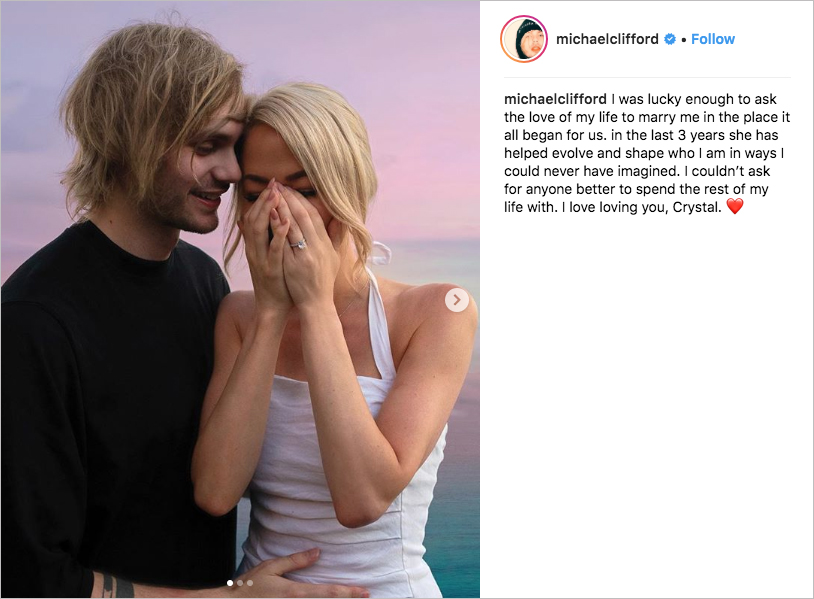Click the right chevron to see next photo
The image size is (814, 599).
457,300
